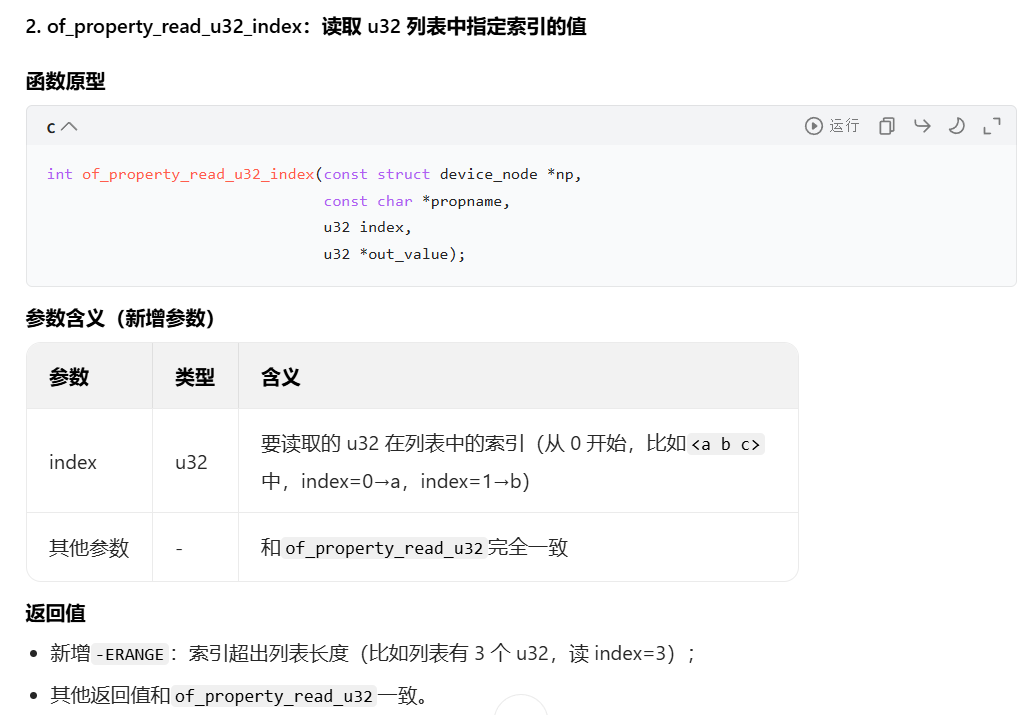Viewport: 1031px width, 715px height.
Task: Toggle soft line wrapping in the code block
Action: tap(921, 125)
